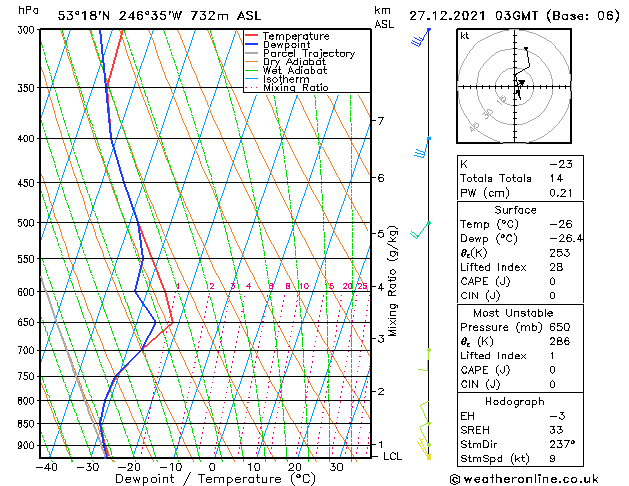
Task: Click the Surface section heading
Action: click(x=516, y=210)
